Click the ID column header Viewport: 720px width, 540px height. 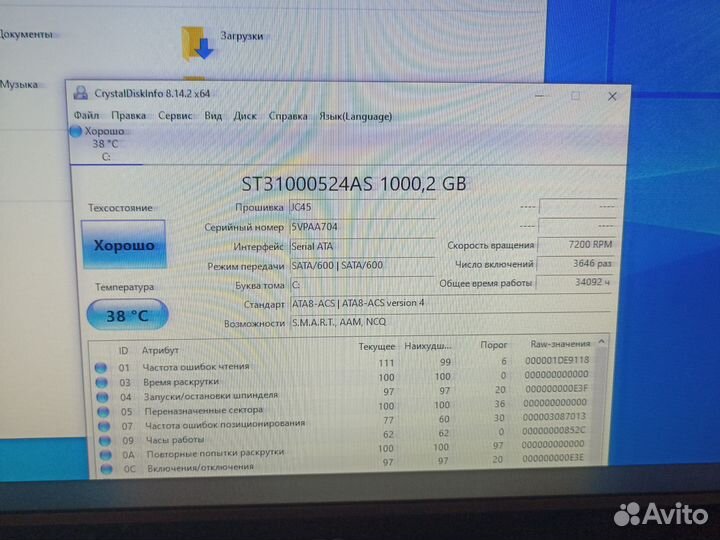123,351
